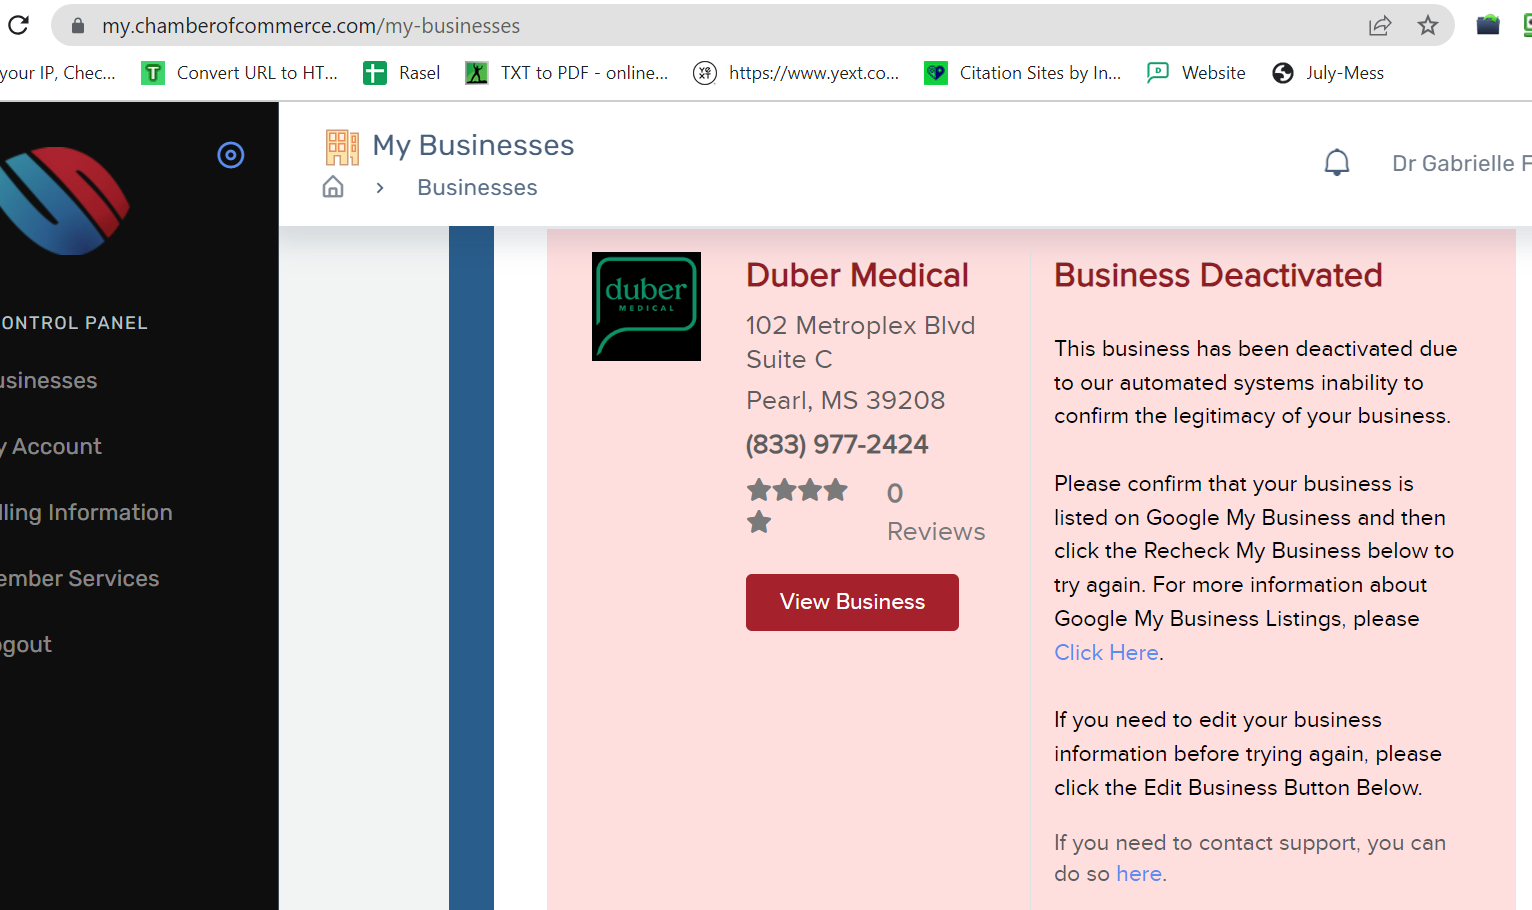
Task: Toggle the sidebar circle icon
Action: pos(231,155)
